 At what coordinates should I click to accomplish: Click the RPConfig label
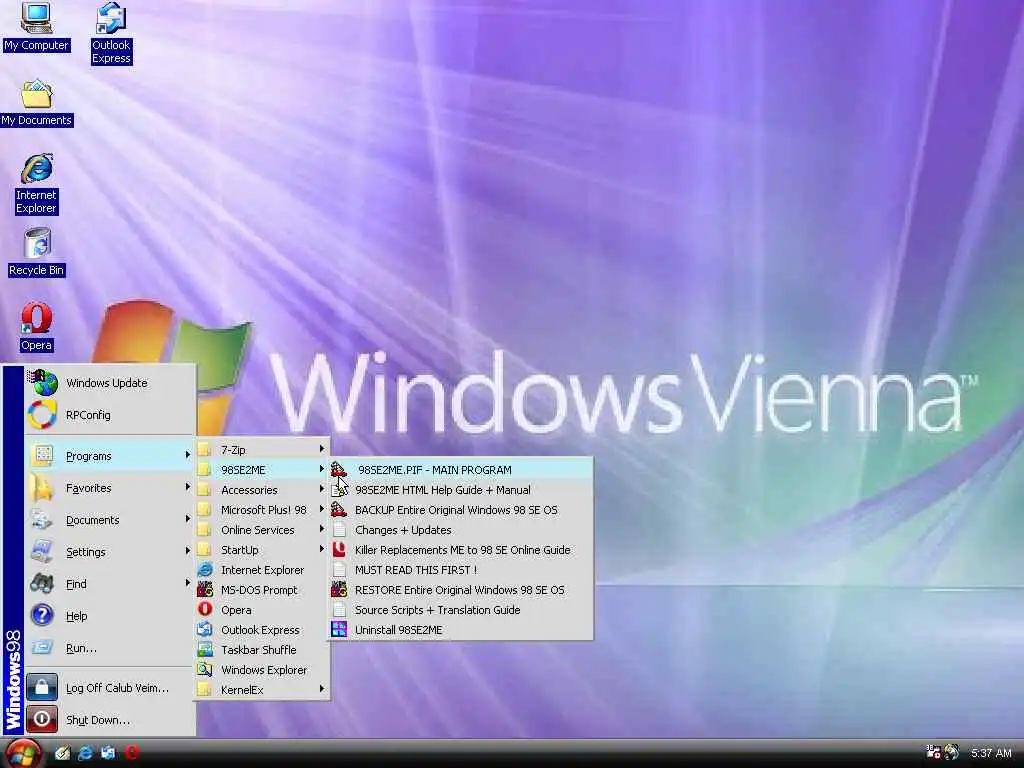[x=88, y=415]
